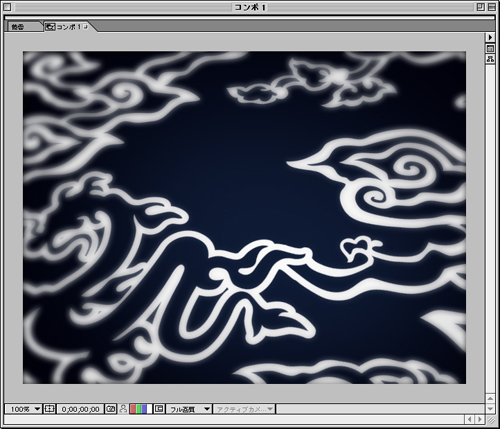Viewport: 500px width, 429px height.
Task: Toggle the title-action safe grid icon
Action: pos(49,409)
